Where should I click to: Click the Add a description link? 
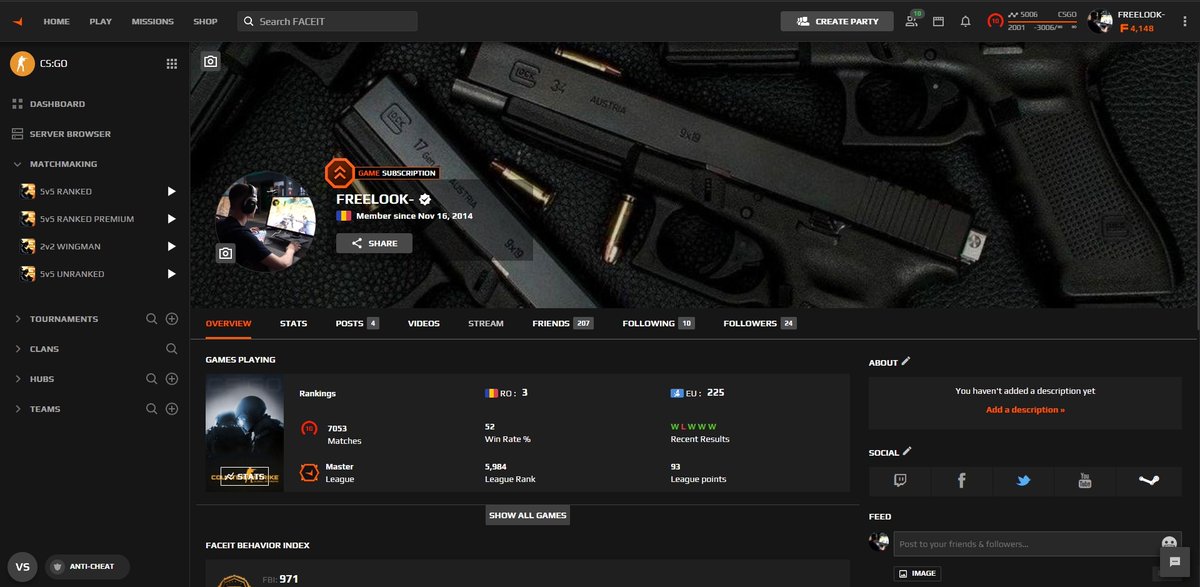(1025, 410)
